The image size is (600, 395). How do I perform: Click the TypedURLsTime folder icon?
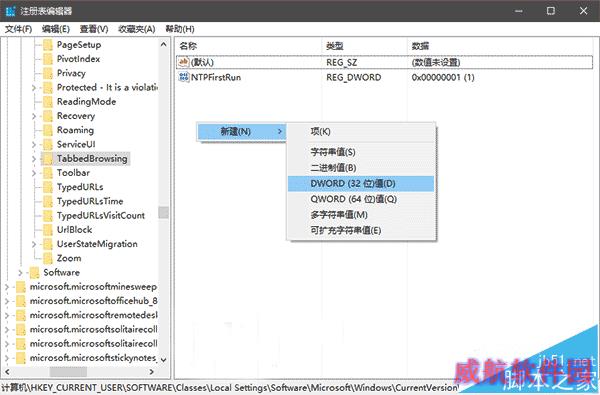[x=47, y=201]
